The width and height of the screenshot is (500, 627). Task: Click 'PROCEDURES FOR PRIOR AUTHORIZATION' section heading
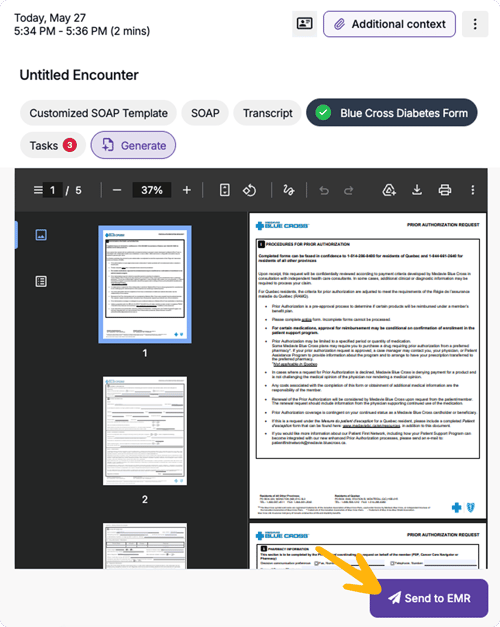308,244
